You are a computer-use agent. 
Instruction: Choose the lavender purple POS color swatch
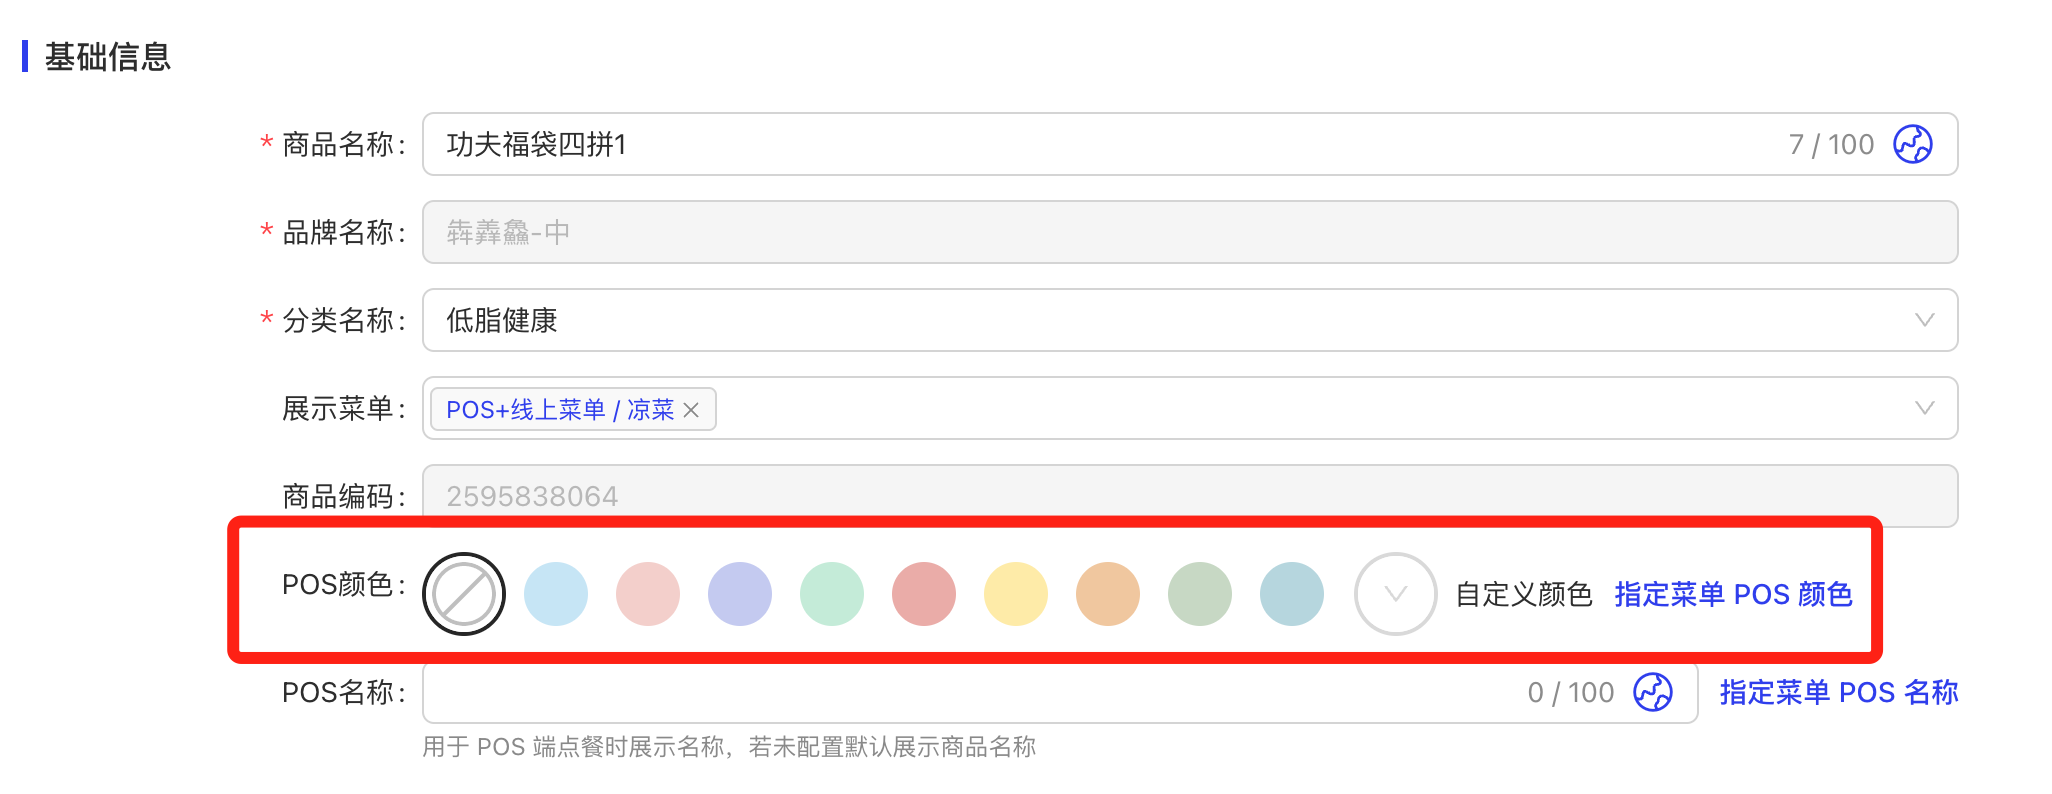point(740,594)
